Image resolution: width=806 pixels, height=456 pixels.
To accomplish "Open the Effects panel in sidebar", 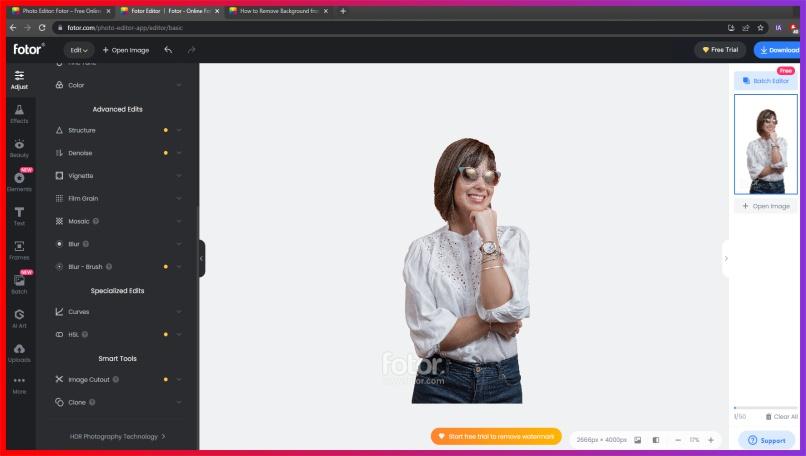I will pyautogui.click(x=19, y=114).
